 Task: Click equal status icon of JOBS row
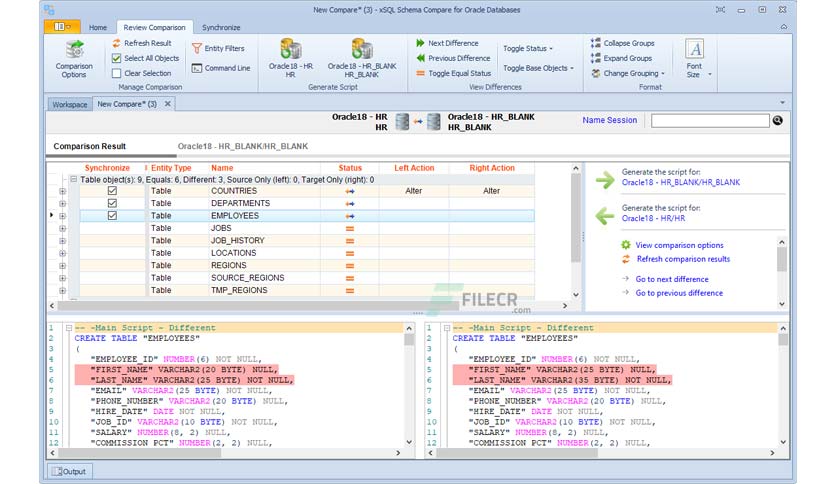(350, 228)
